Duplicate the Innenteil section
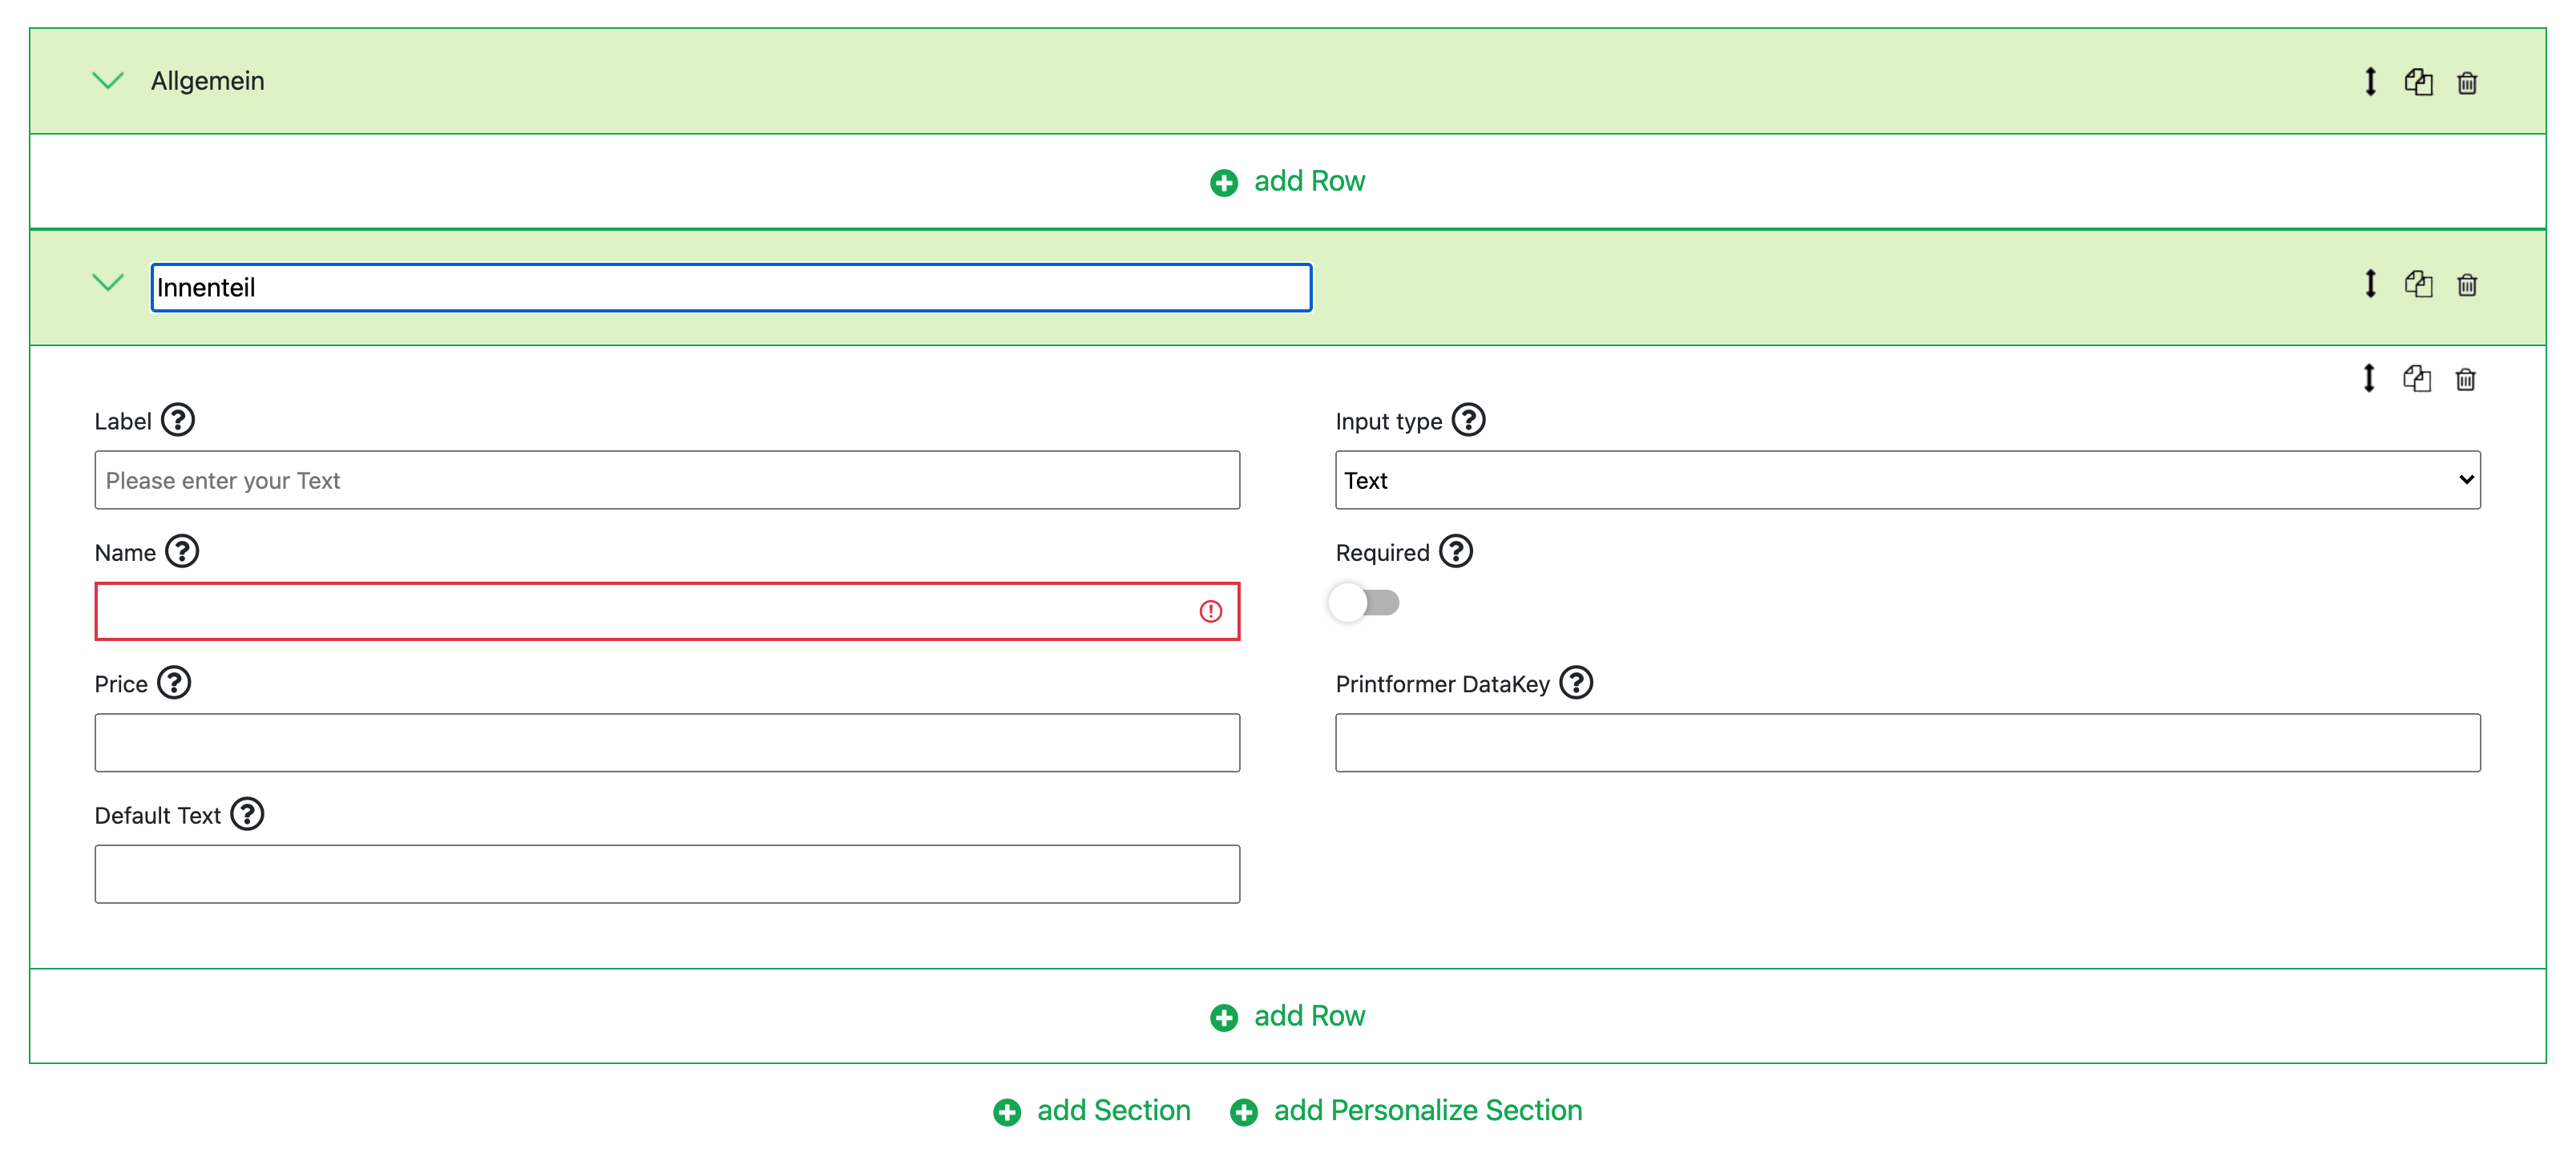Image resolution: width=2576 pixels, height=1149 pixels. (2418, 285)
